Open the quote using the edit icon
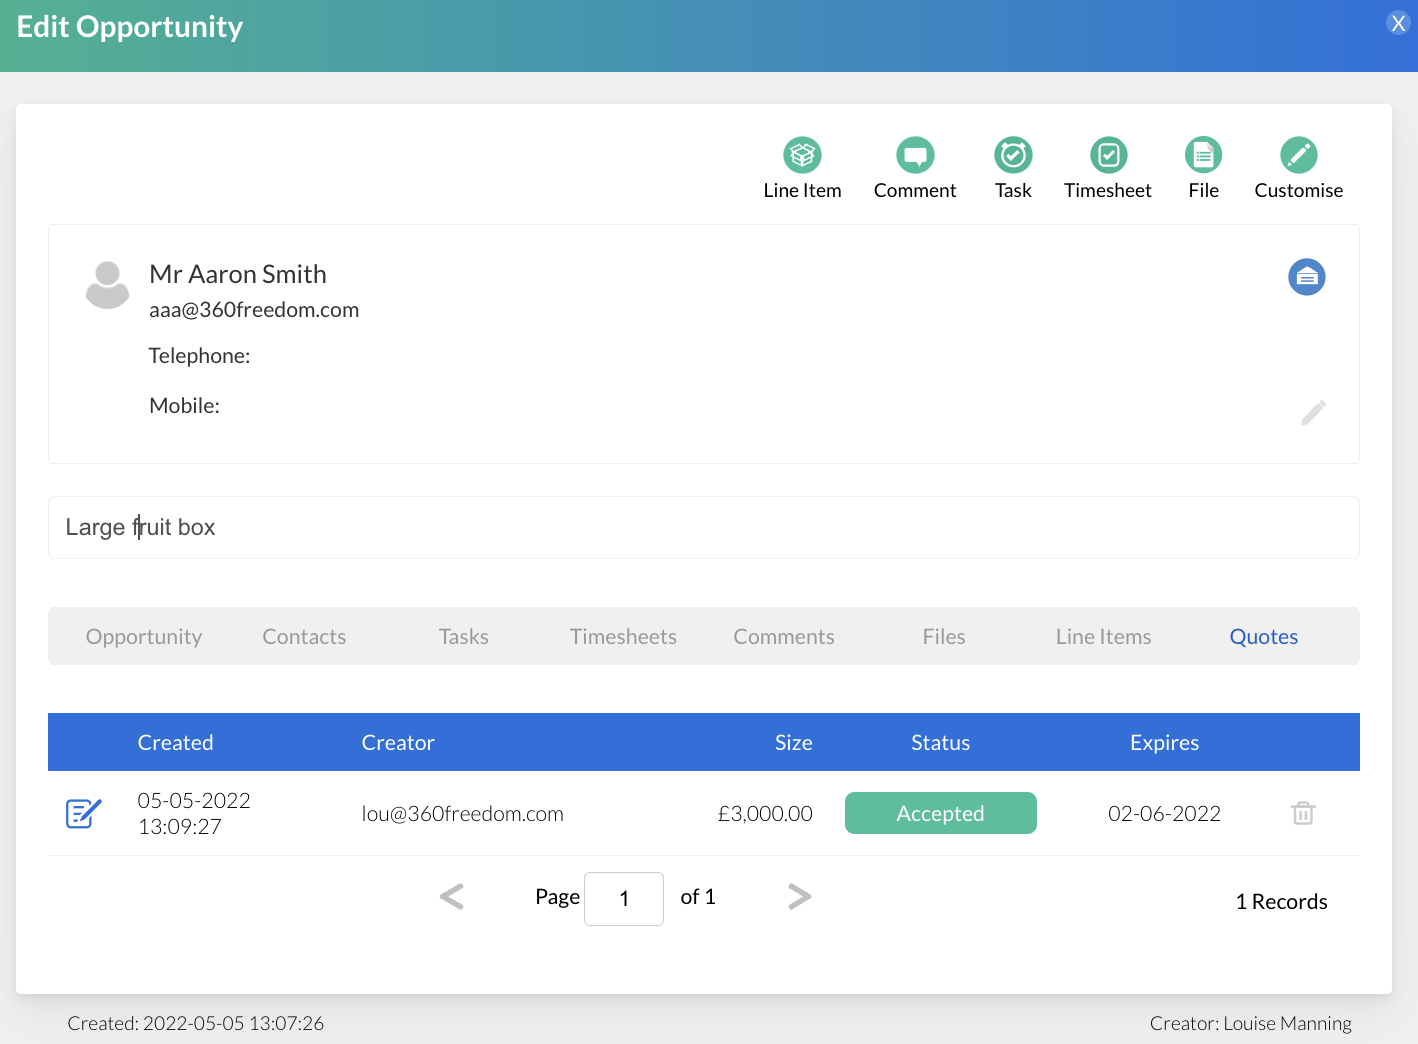The image size is (1418, 1044). 83,814
